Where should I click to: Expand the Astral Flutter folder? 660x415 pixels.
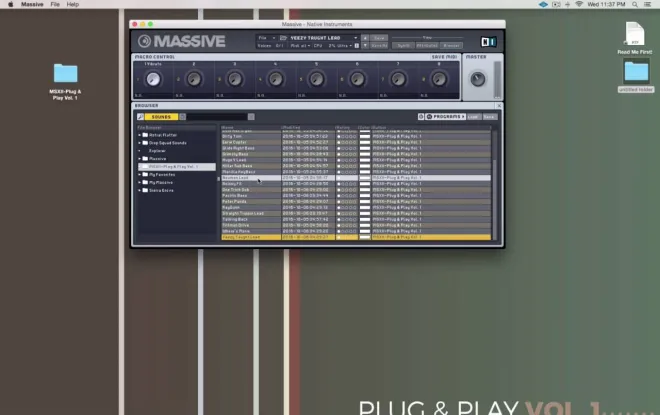(x=140, y=135)
